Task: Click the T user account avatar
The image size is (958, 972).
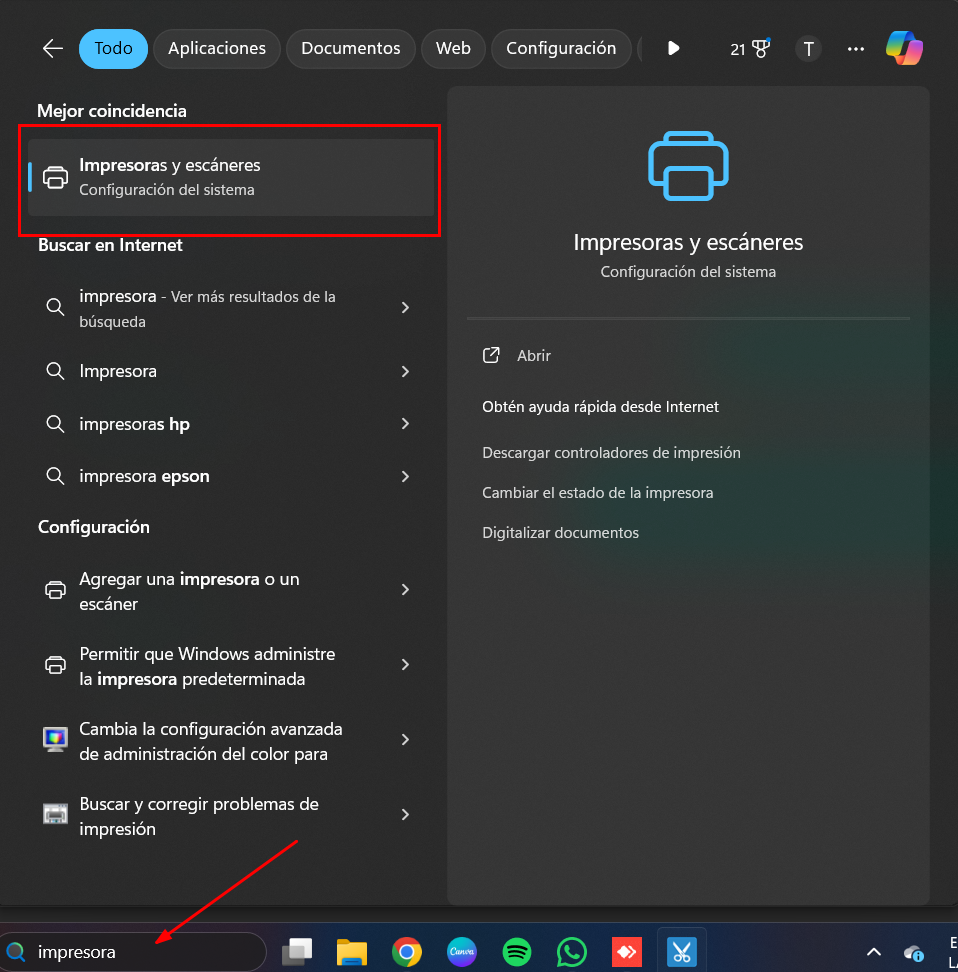Action: [808, 48]
